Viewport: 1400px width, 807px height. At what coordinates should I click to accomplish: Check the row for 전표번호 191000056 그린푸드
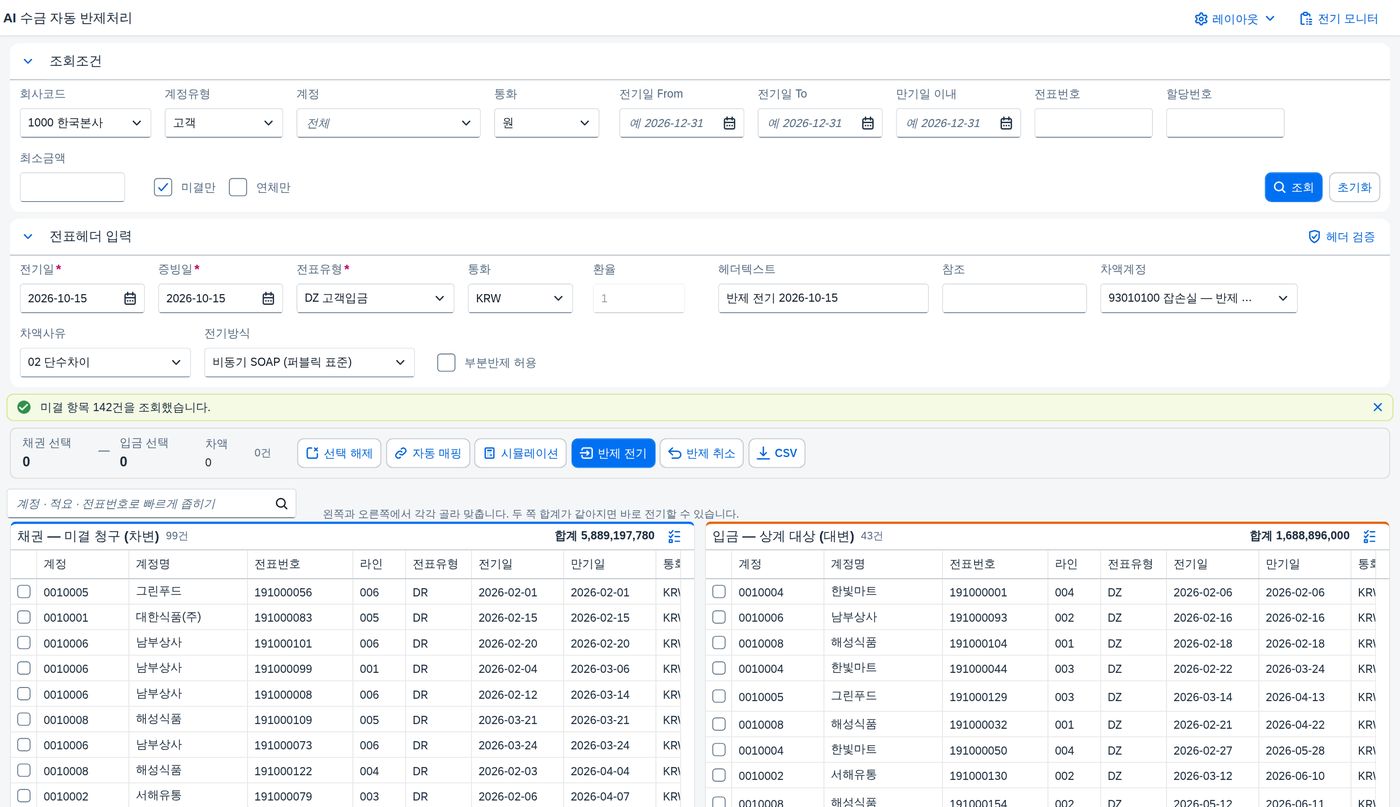(x=24, y=592)
